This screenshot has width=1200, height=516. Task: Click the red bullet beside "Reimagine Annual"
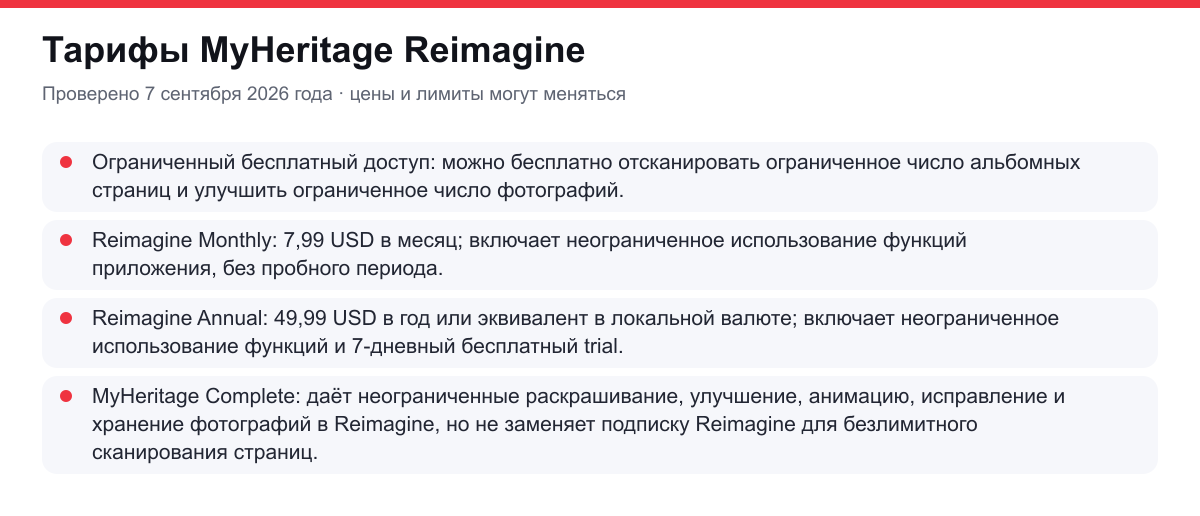(x=66, y=317)
